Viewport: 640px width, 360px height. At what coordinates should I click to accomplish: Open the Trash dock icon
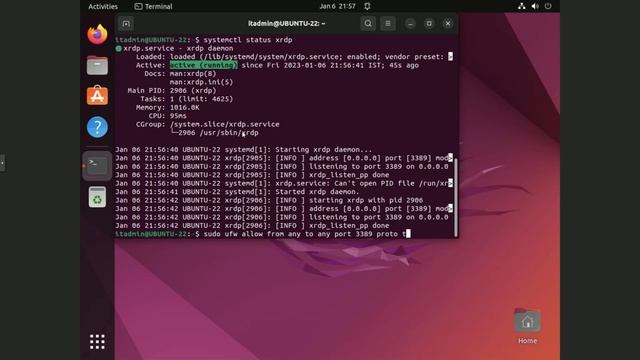pos(97,197)
